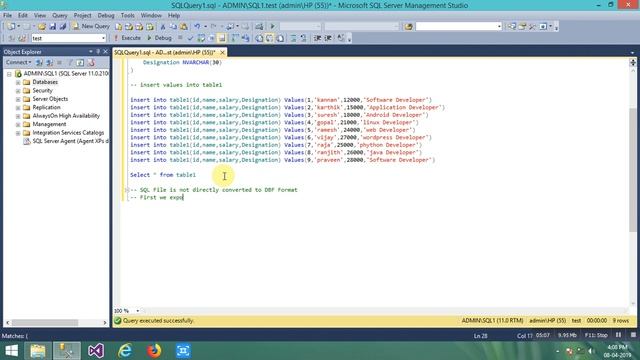Click the Save icon in toolbar
Screen dimensions: 640x360
pos(53,27)
